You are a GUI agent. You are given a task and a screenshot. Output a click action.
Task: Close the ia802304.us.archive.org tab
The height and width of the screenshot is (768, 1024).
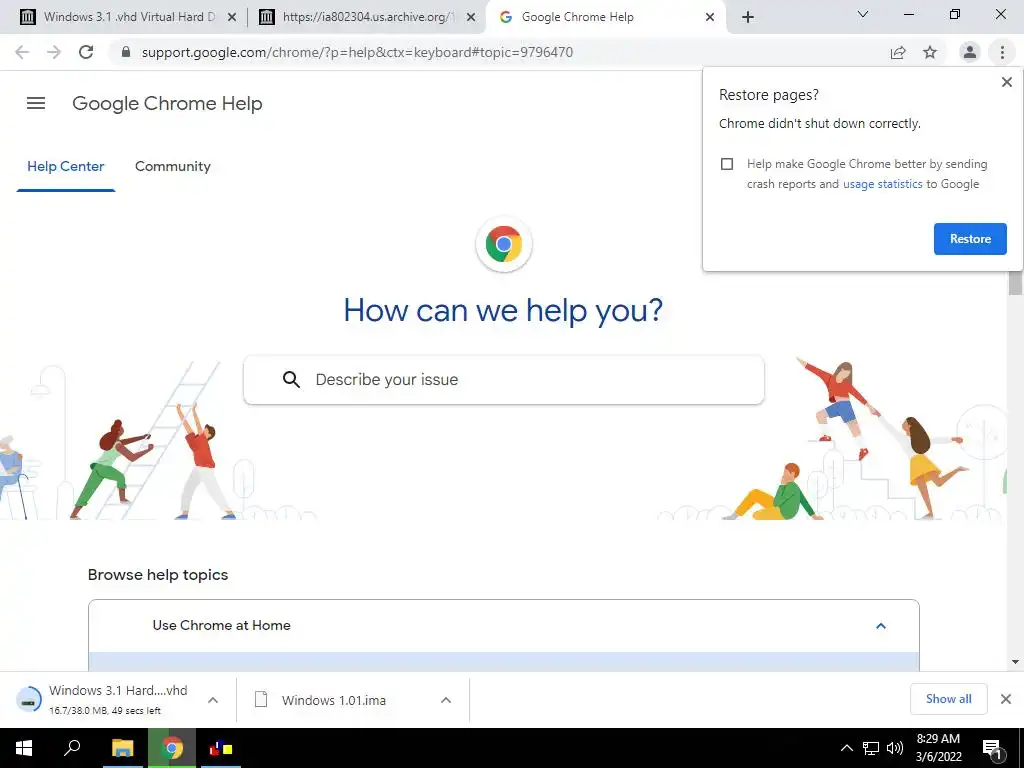coord(471,18)
